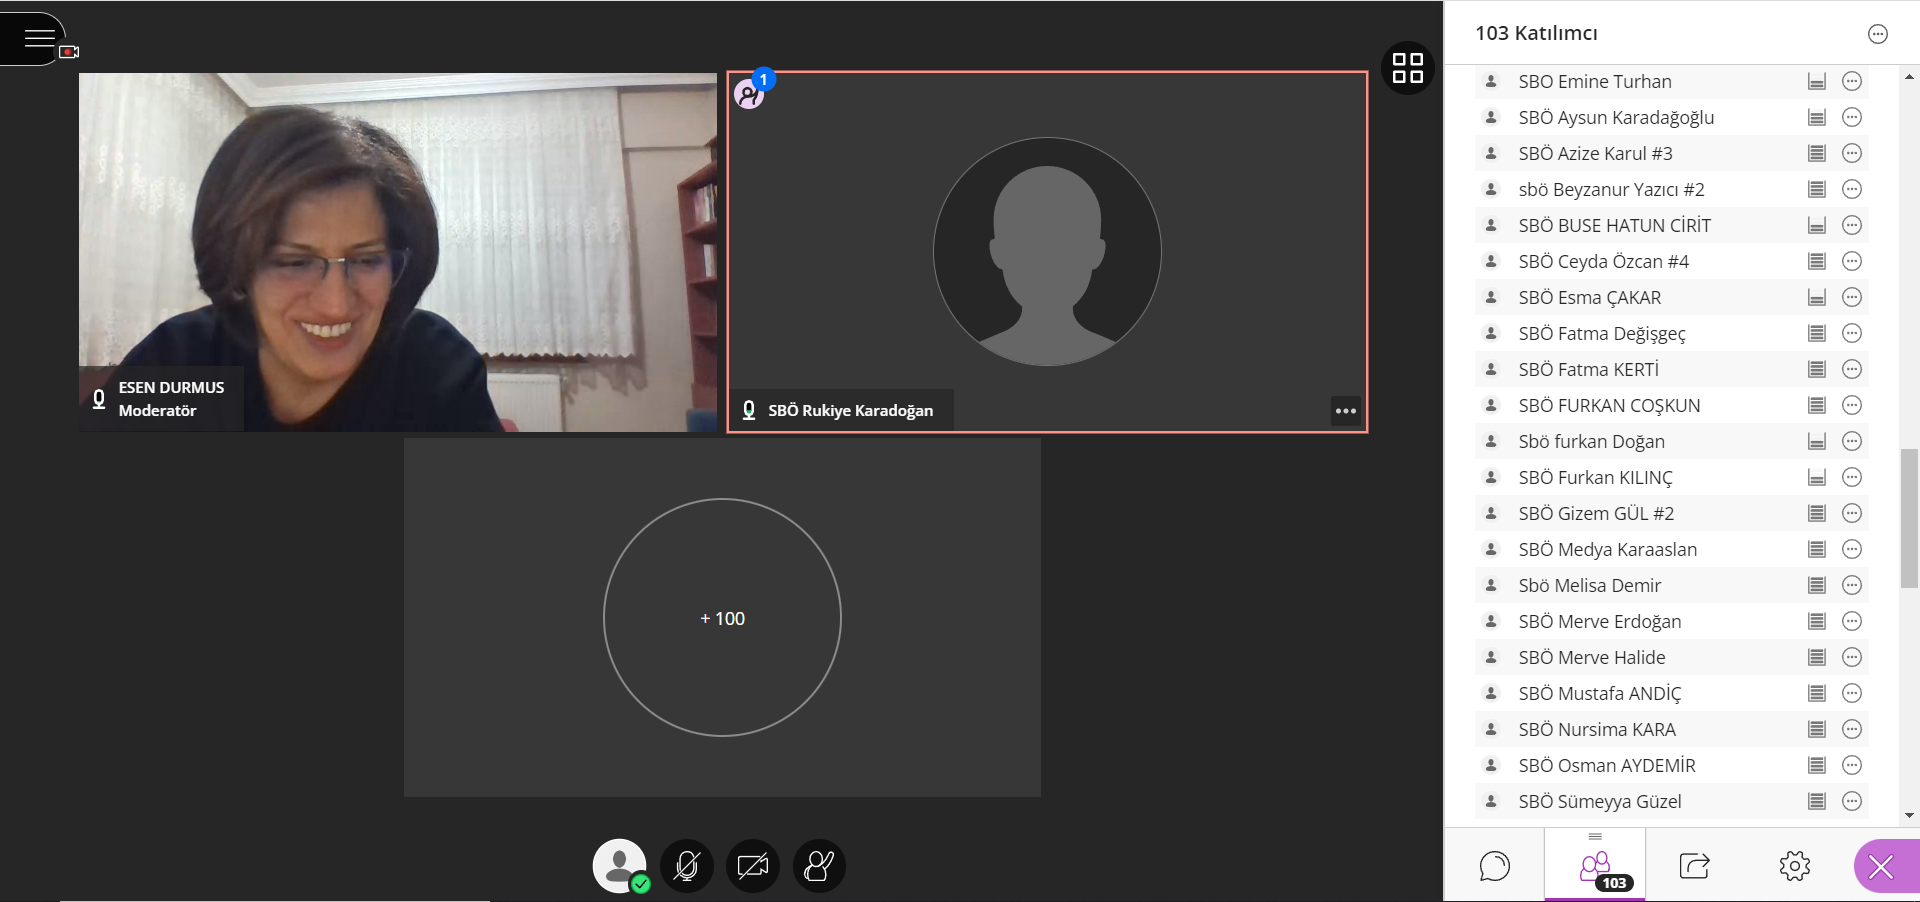The image size is (1920, 902).
Task: Open the Chat panel tab
Action: coord(1495,866)
